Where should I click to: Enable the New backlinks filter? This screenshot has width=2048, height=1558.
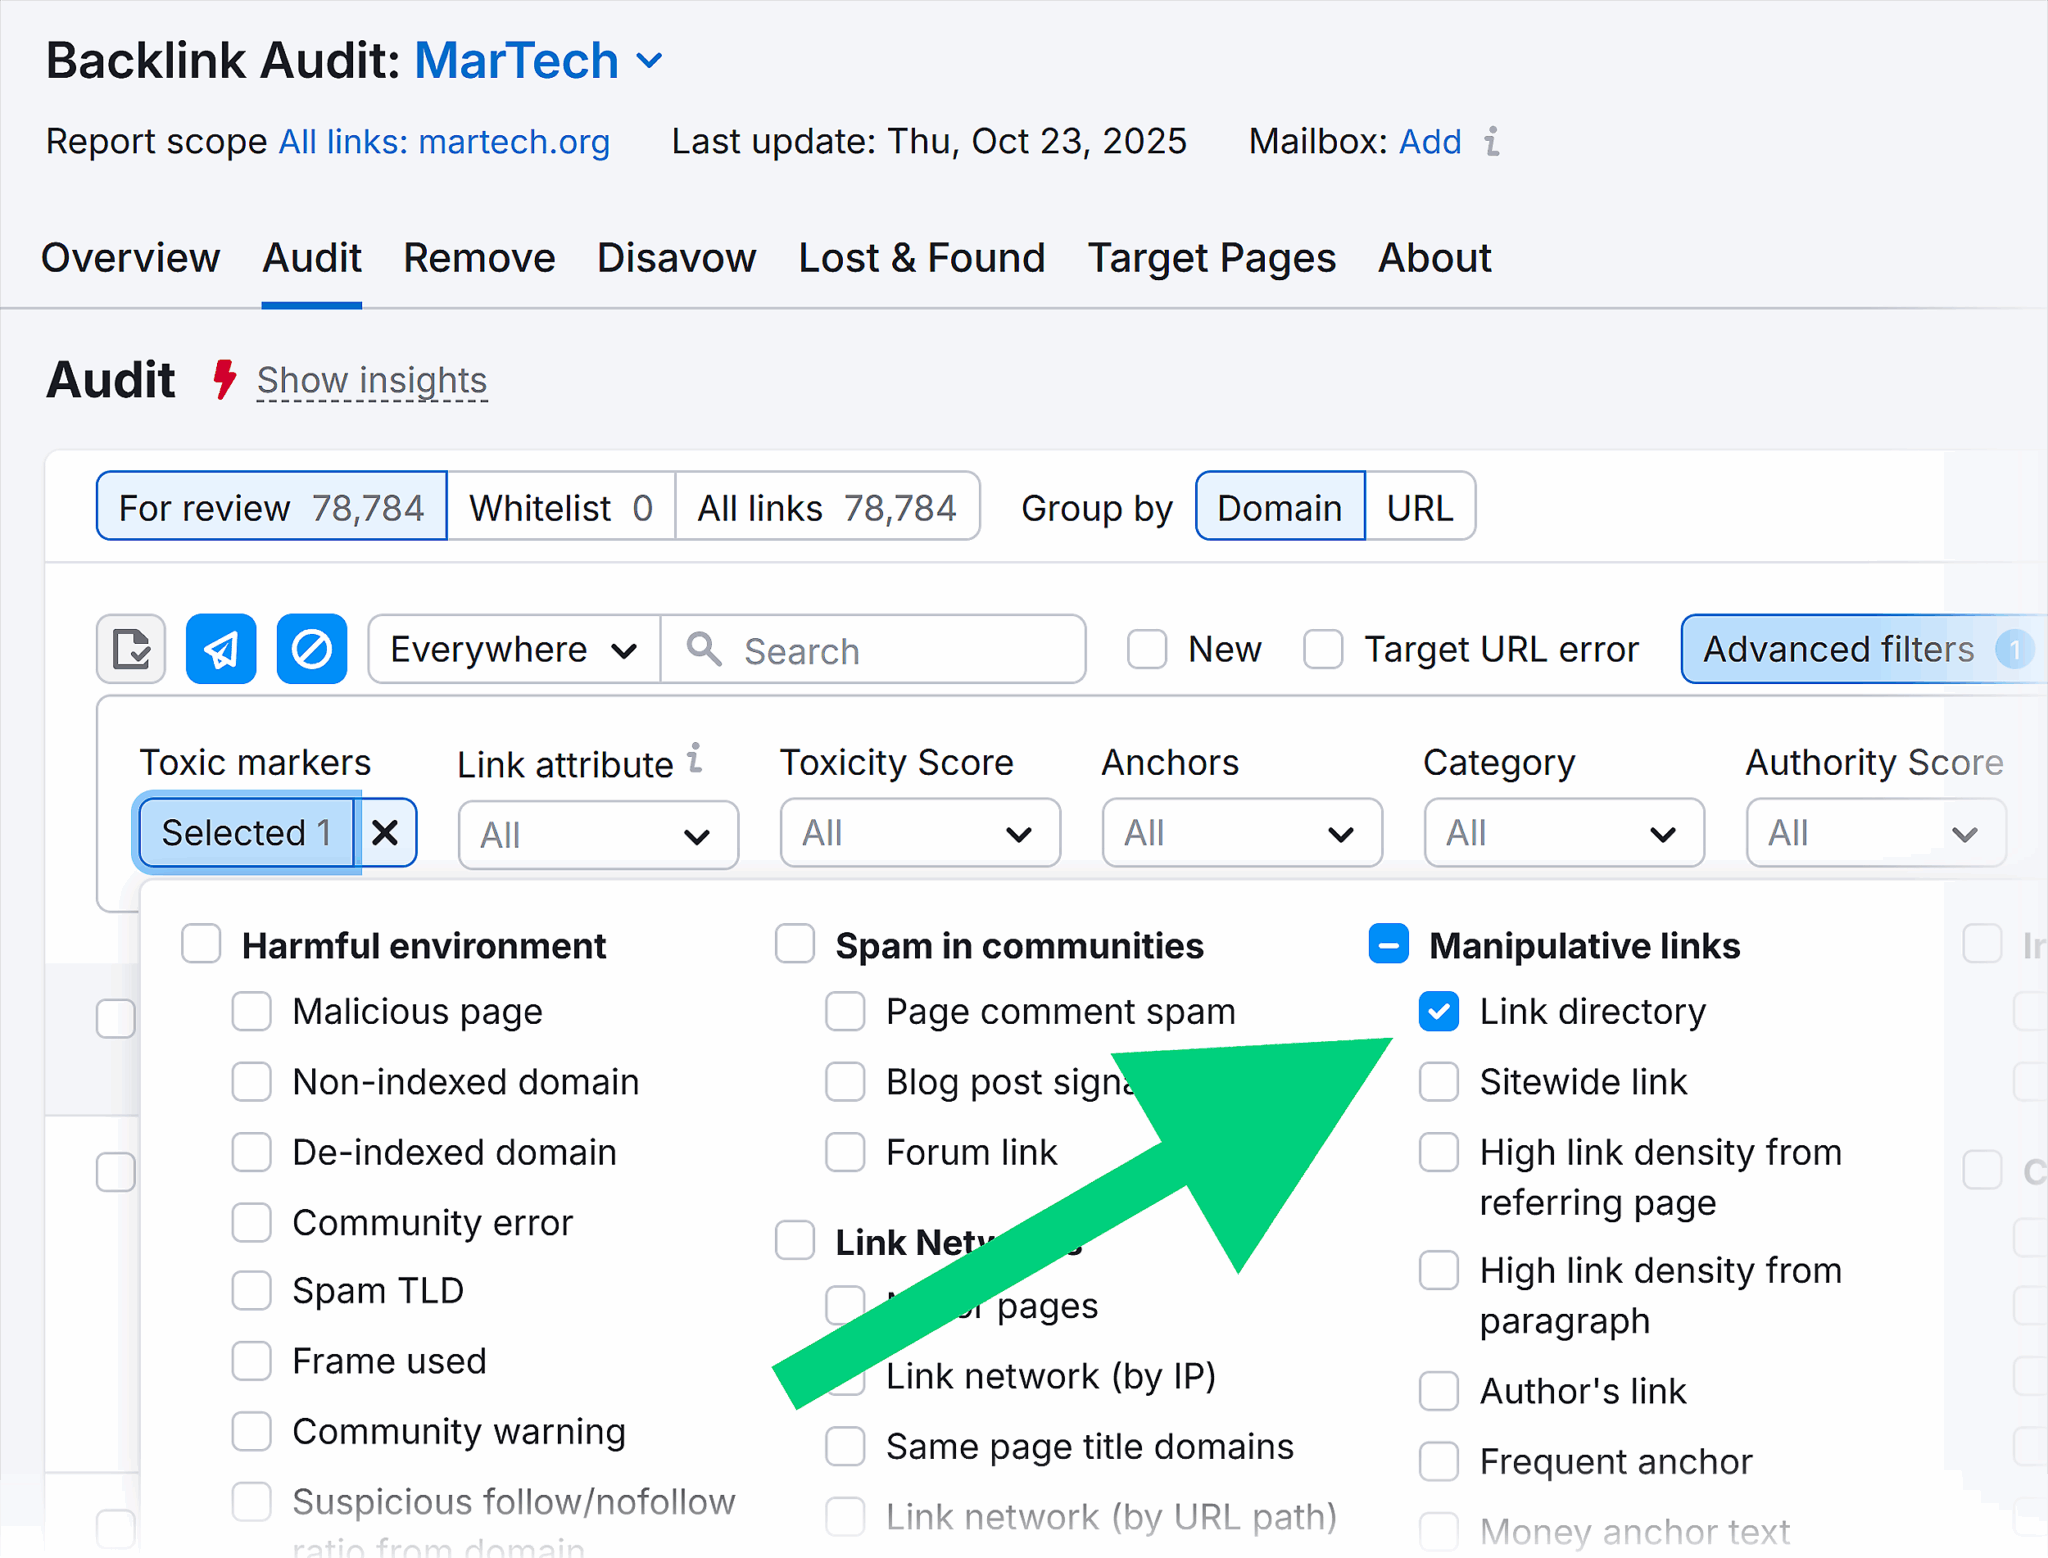(1147, 649)
